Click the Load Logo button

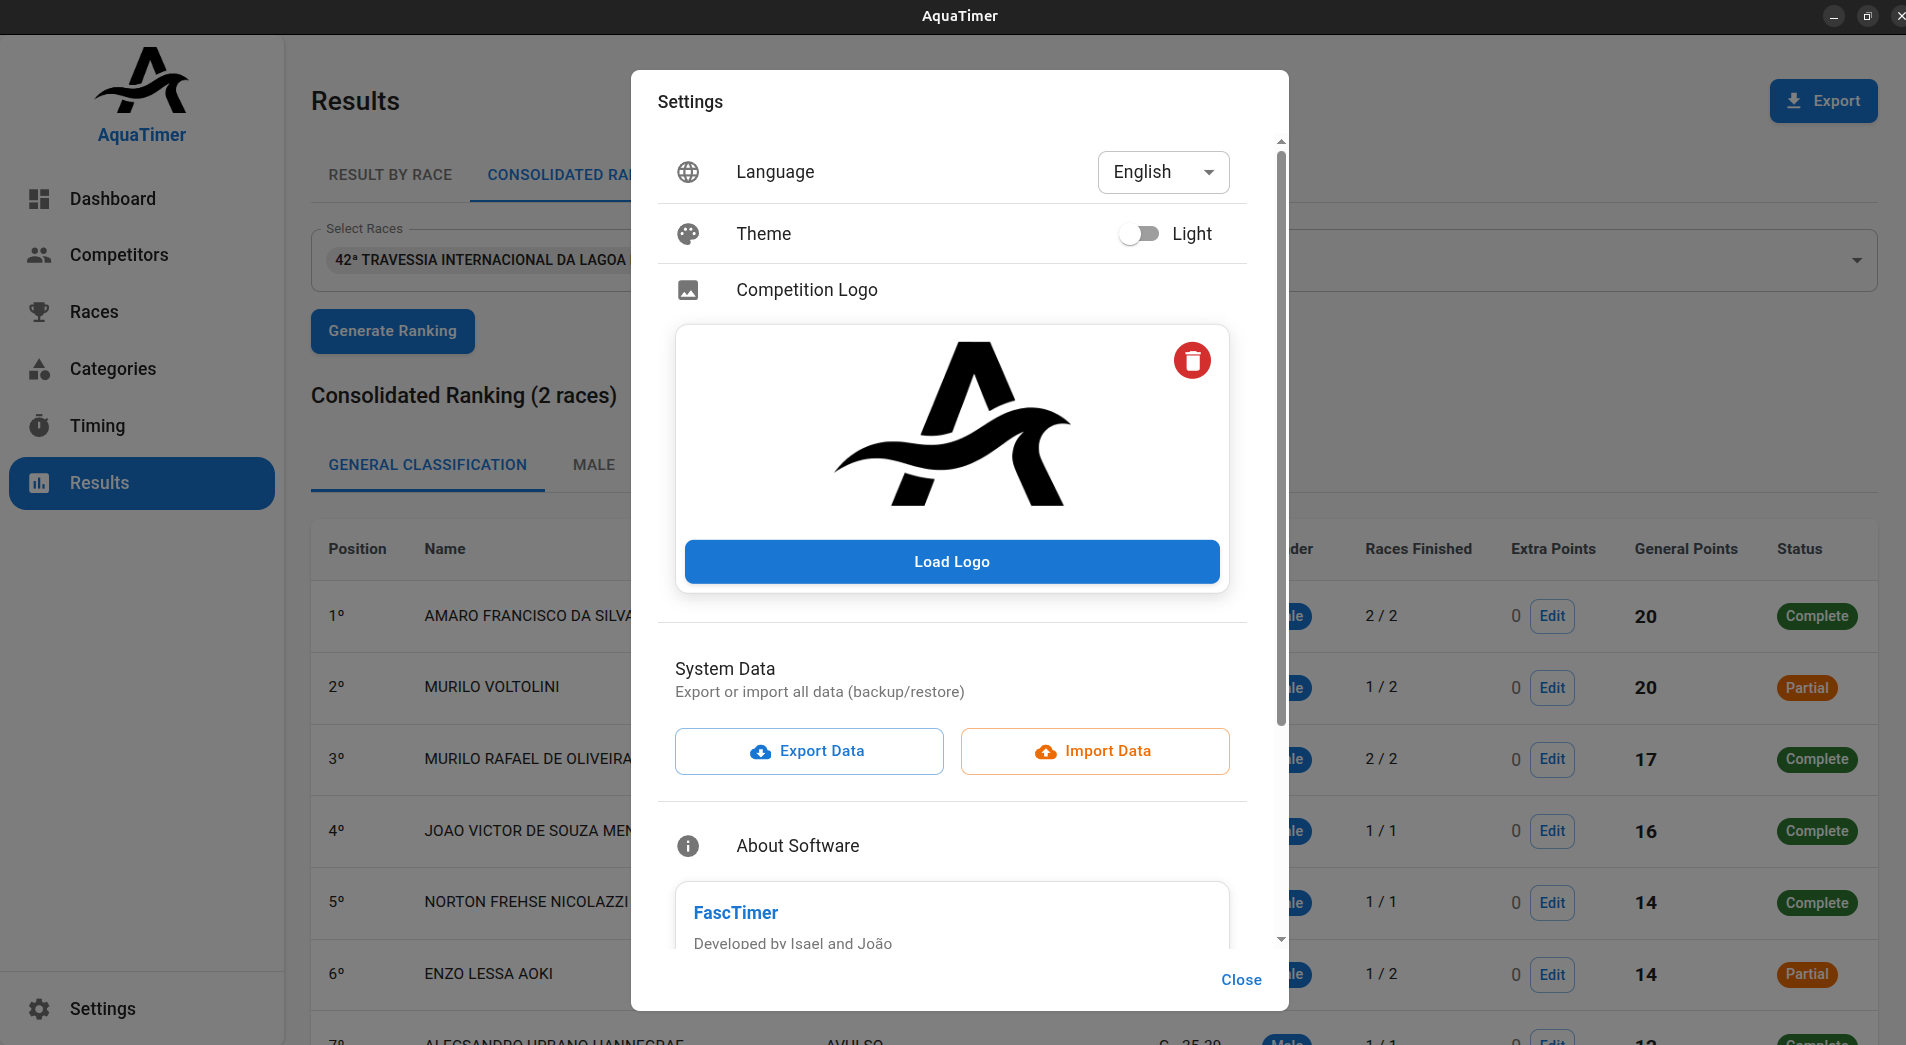click(x=952, y=562)
